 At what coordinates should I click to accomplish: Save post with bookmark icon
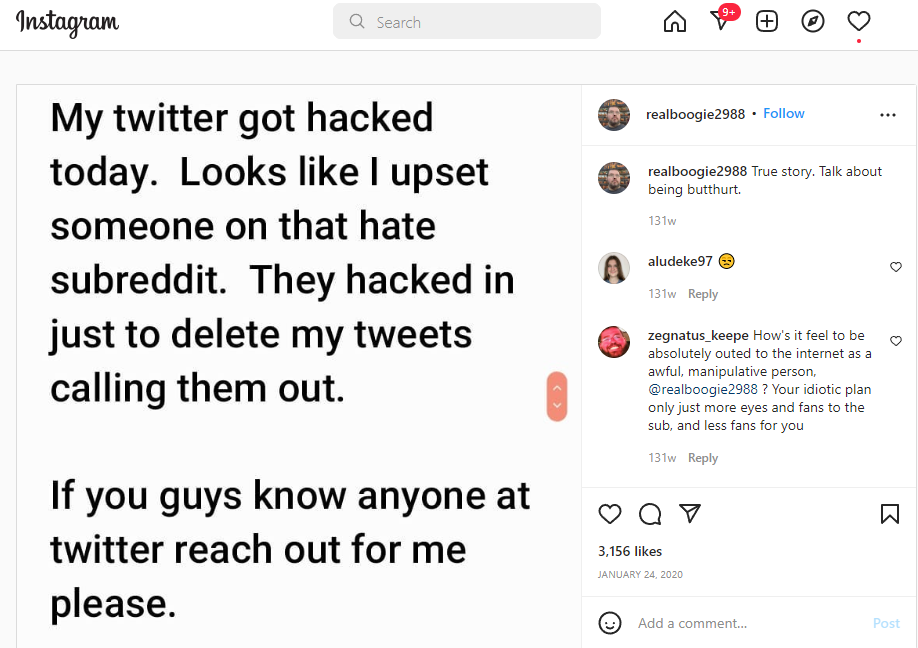click(889, 514)
